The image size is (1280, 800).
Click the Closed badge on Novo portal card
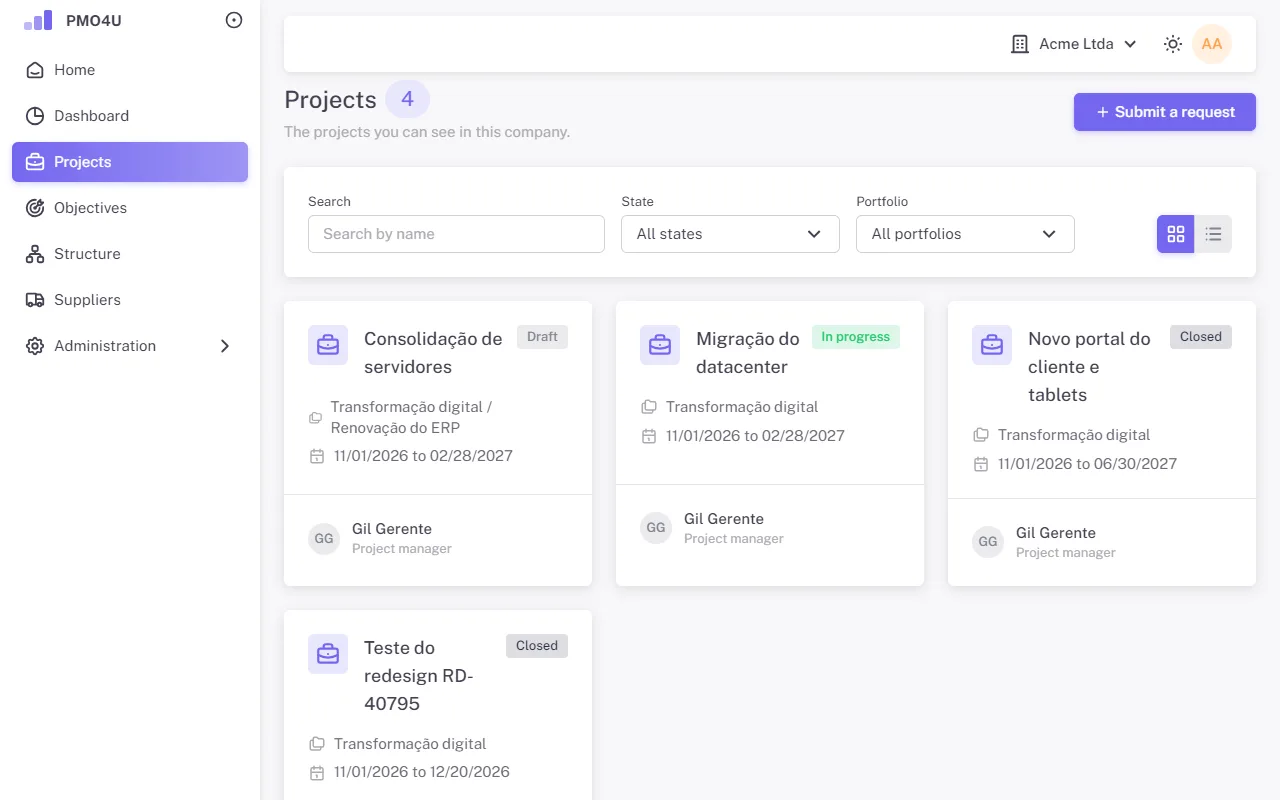[x=1201, y=337]
